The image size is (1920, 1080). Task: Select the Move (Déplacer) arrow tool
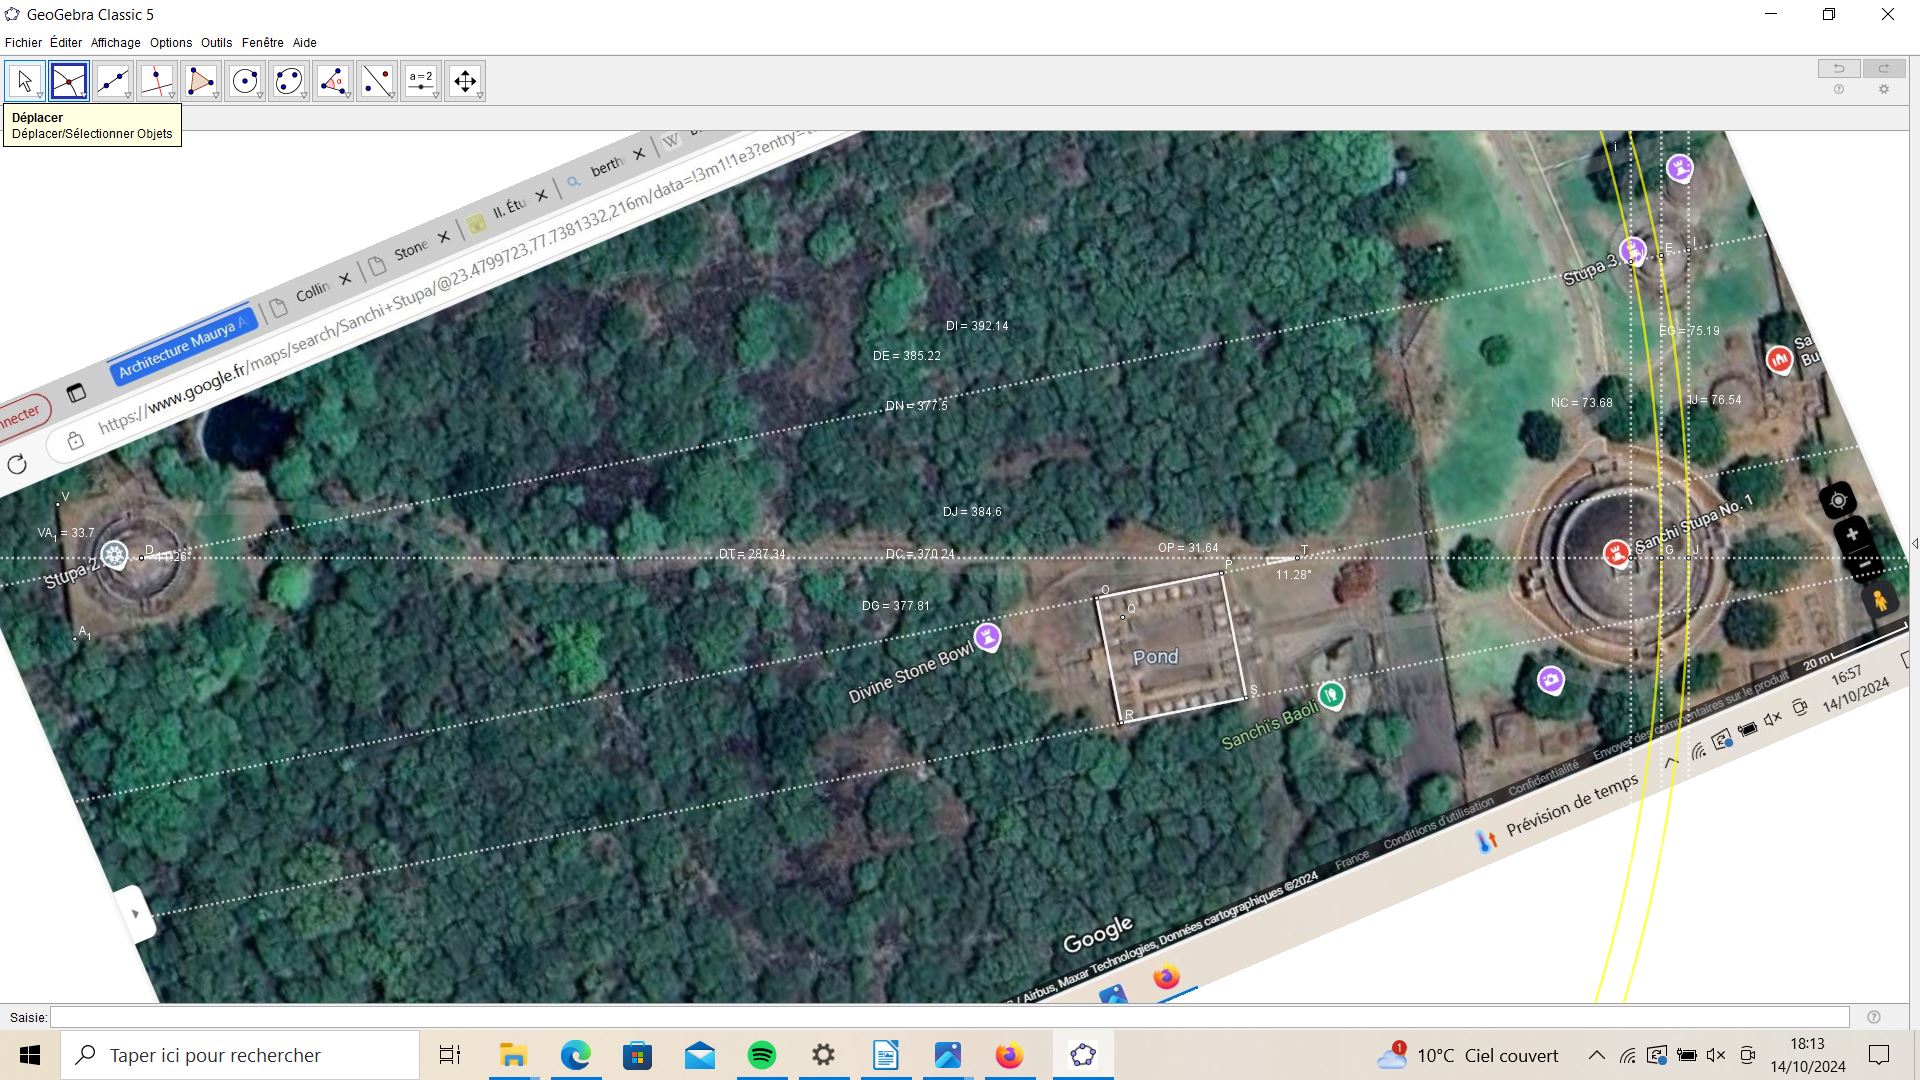(24, 80)
